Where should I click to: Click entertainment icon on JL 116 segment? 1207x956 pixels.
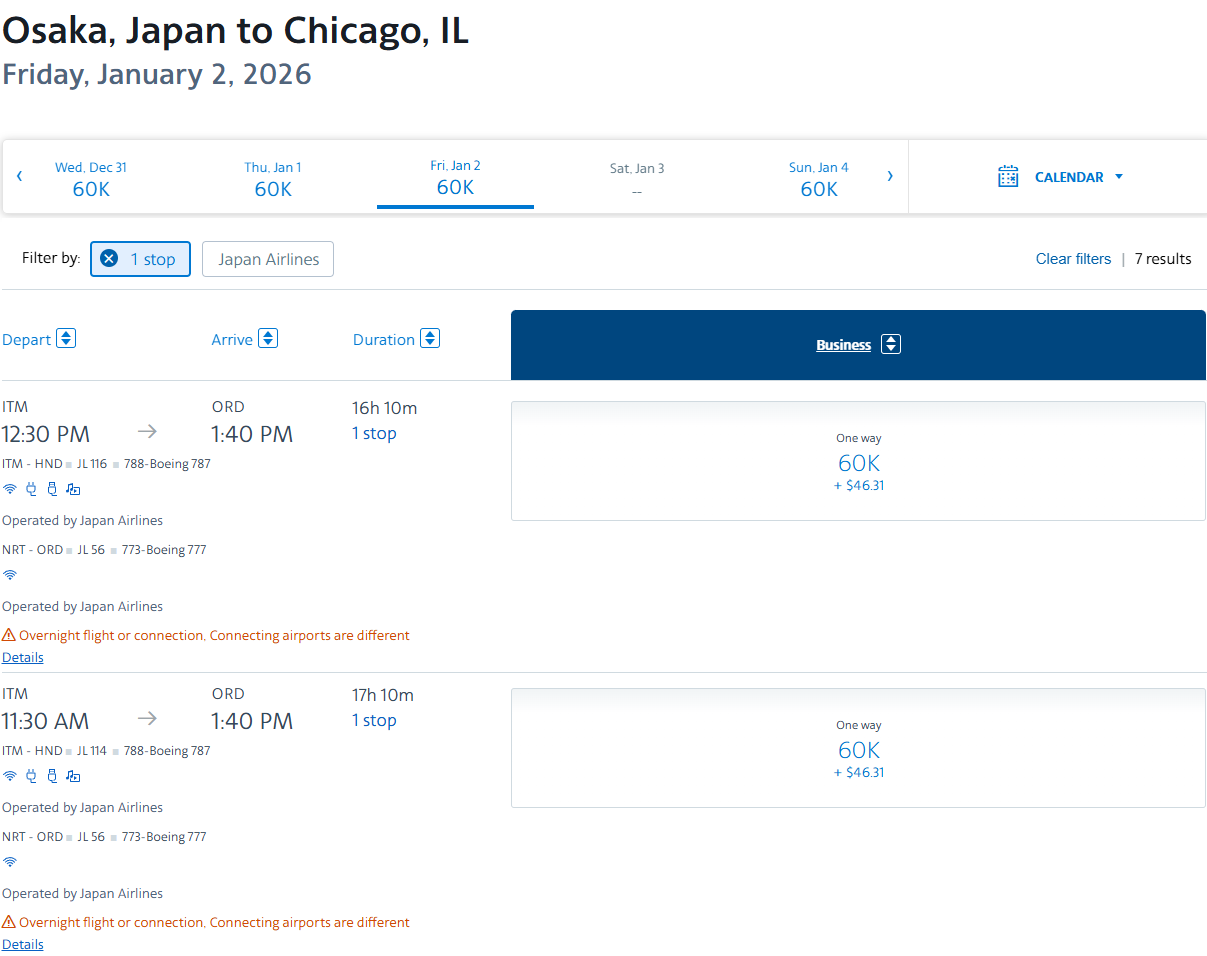point(73,489)
